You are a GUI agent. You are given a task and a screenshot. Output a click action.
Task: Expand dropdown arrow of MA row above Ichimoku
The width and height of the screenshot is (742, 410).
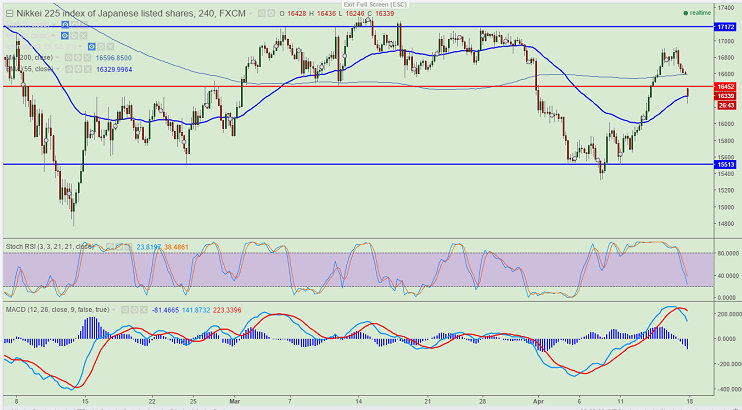53,36
